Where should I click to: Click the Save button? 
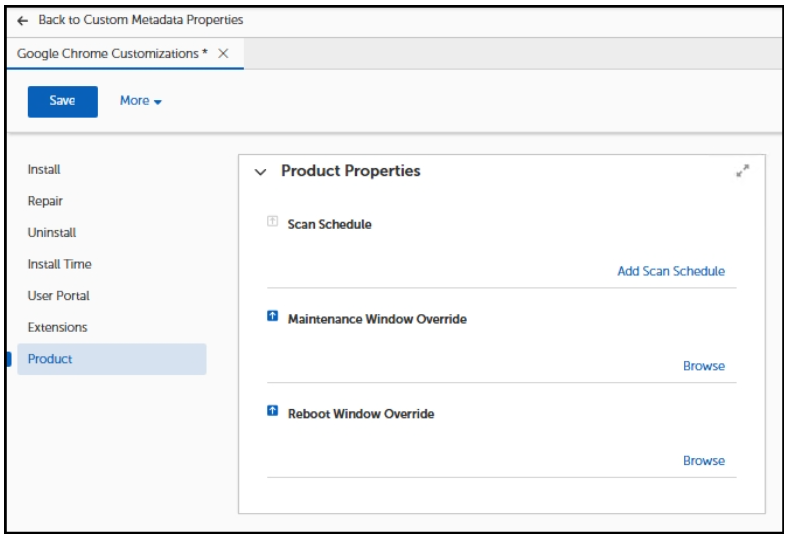pyautogui.click(x=62, y=101)
